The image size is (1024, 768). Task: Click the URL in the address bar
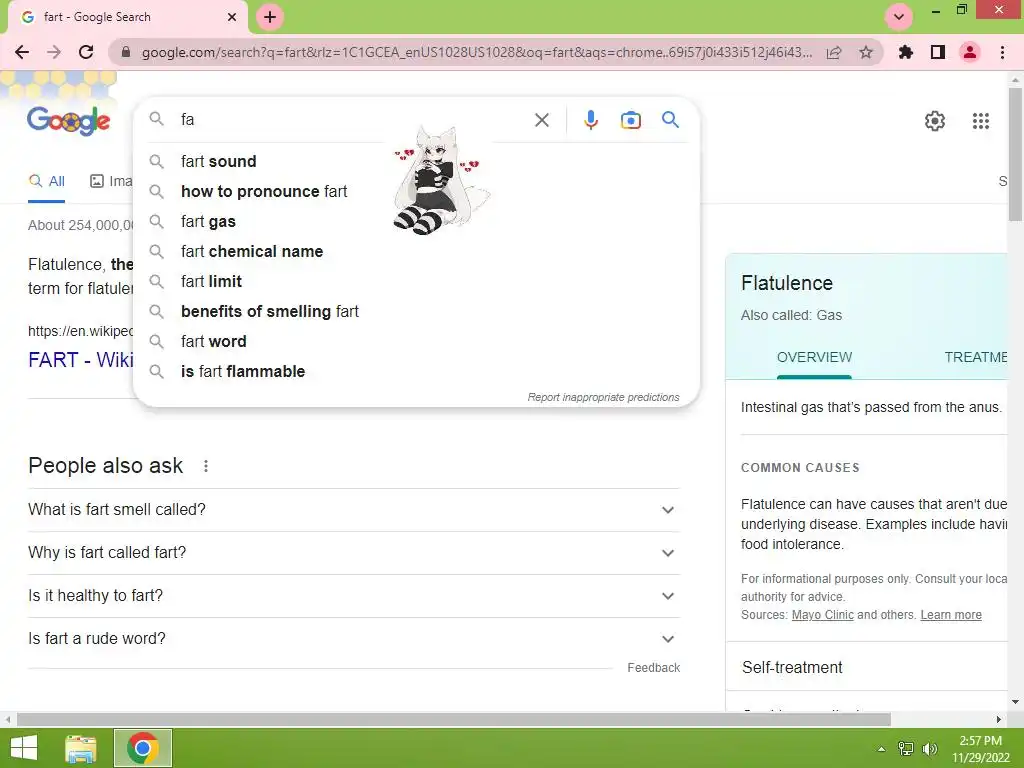click(477, 52)
